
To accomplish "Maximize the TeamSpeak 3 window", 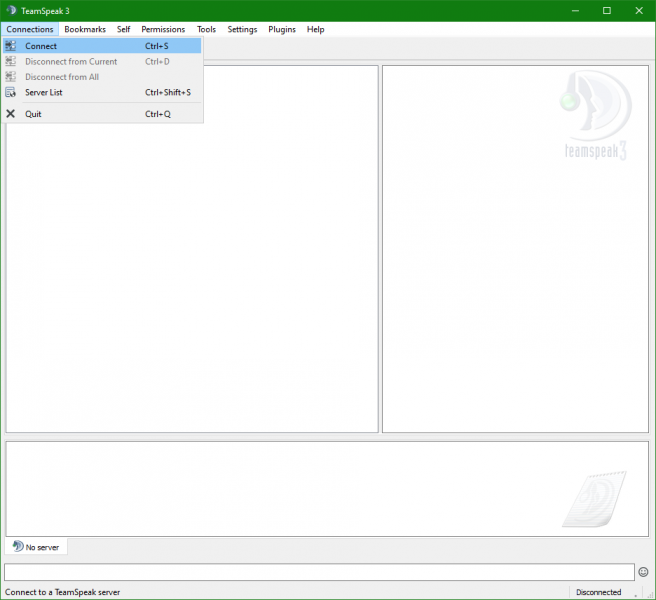I will click(607, 10).
